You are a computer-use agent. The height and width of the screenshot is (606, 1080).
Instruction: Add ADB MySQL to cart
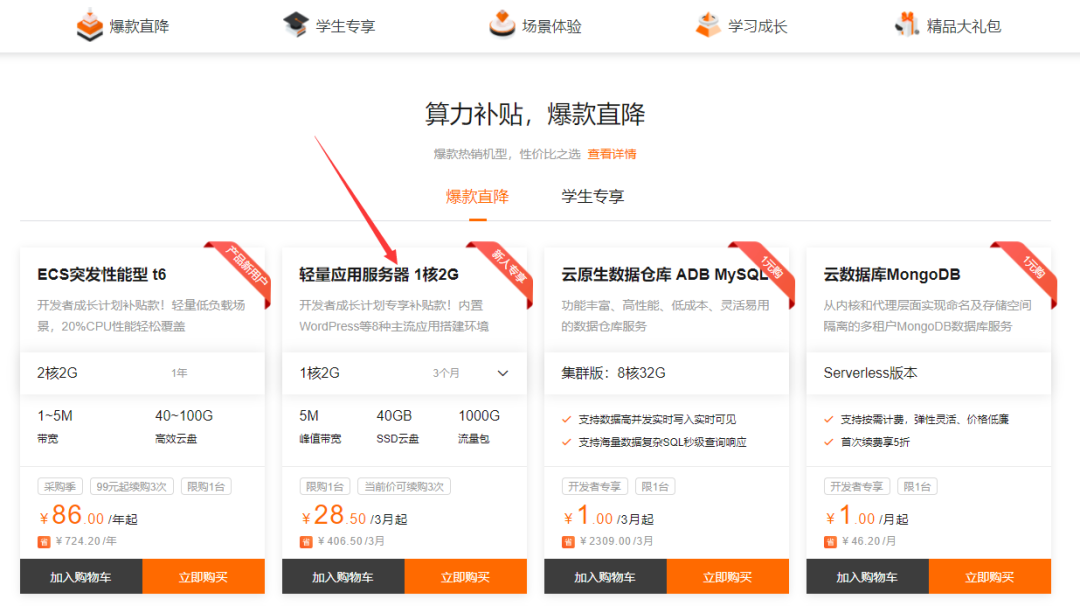click(605, 576)
